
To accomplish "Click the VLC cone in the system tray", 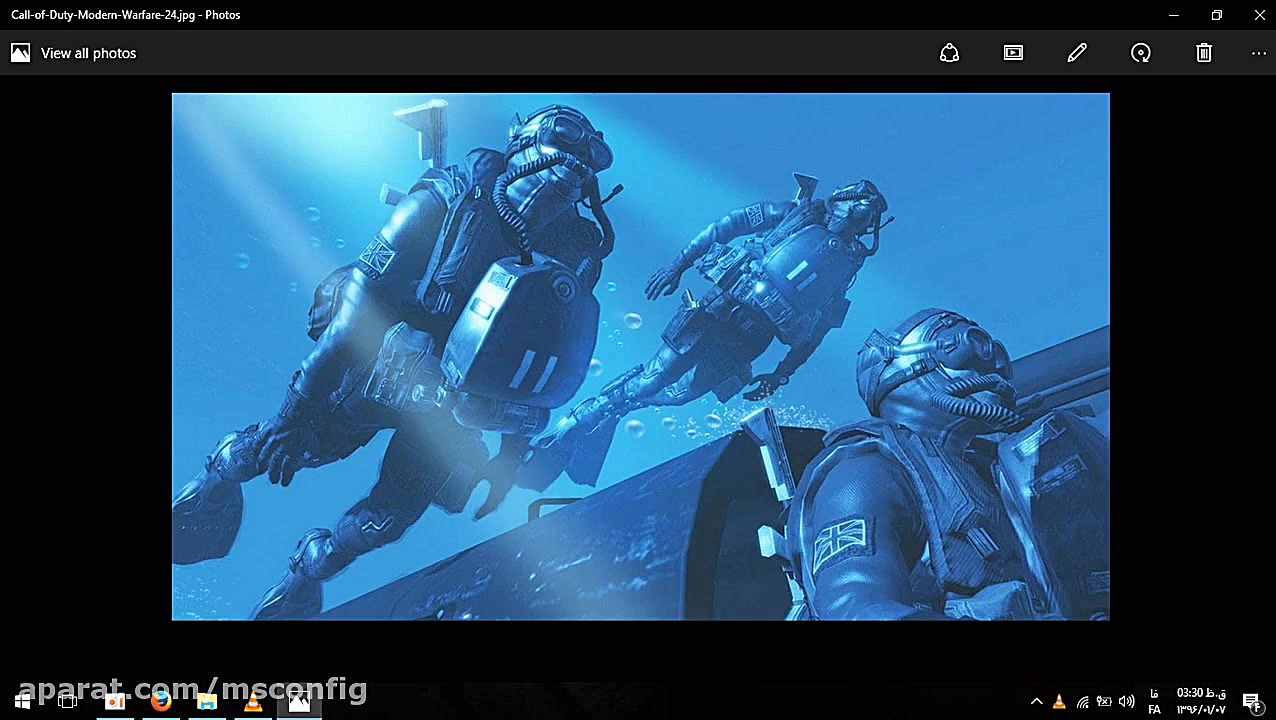I will pos(1059,702).
